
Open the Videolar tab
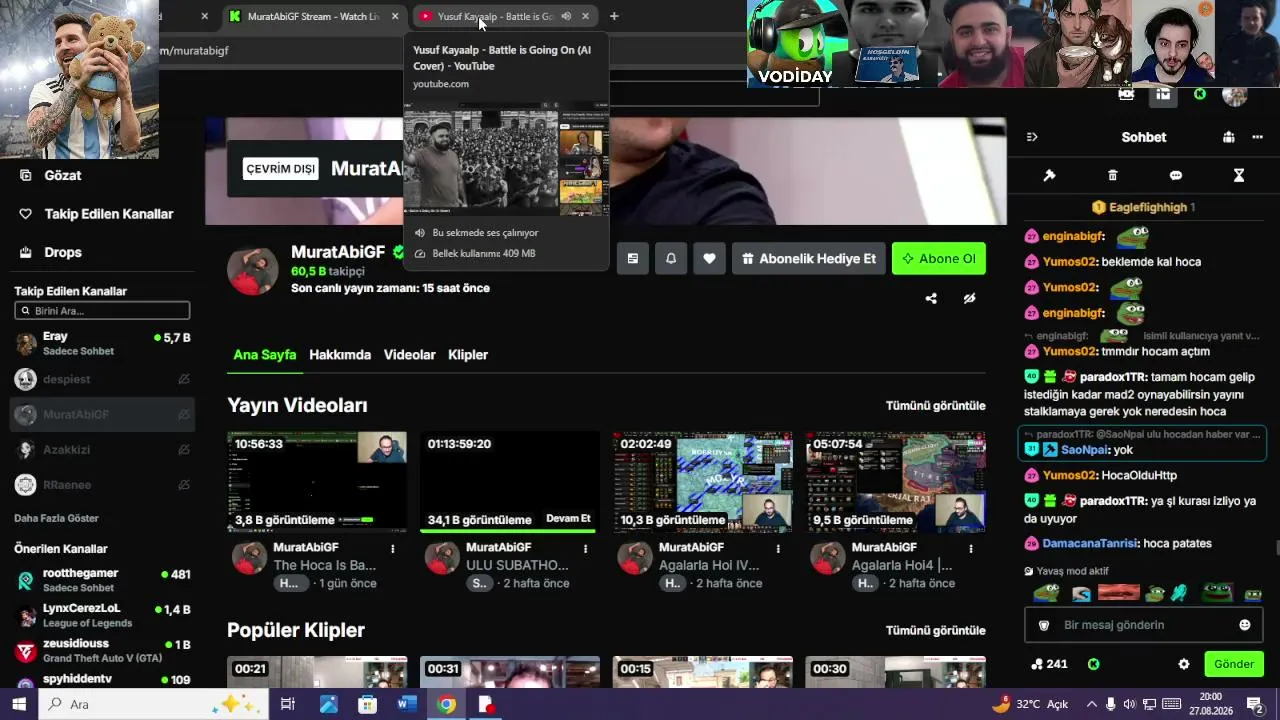410,355
